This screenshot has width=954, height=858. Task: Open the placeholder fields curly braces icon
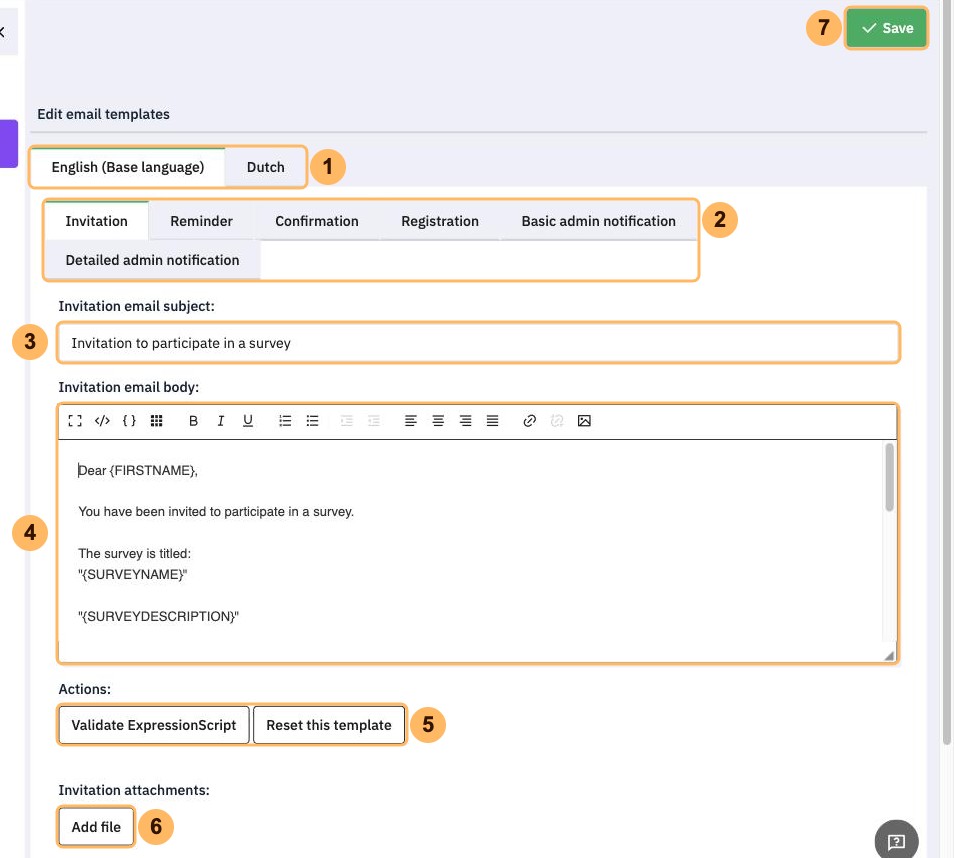point(129,420)
